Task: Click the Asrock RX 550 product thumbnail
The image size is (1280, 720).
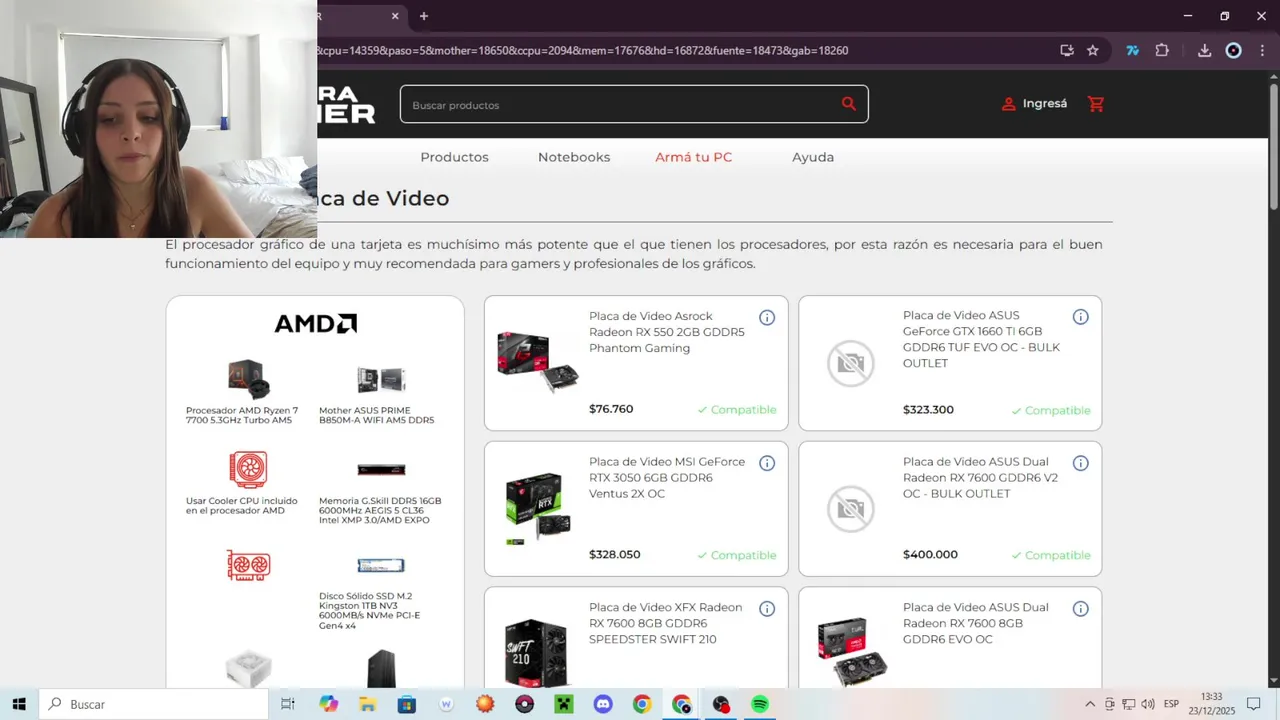Action: [x=537, y=362]
